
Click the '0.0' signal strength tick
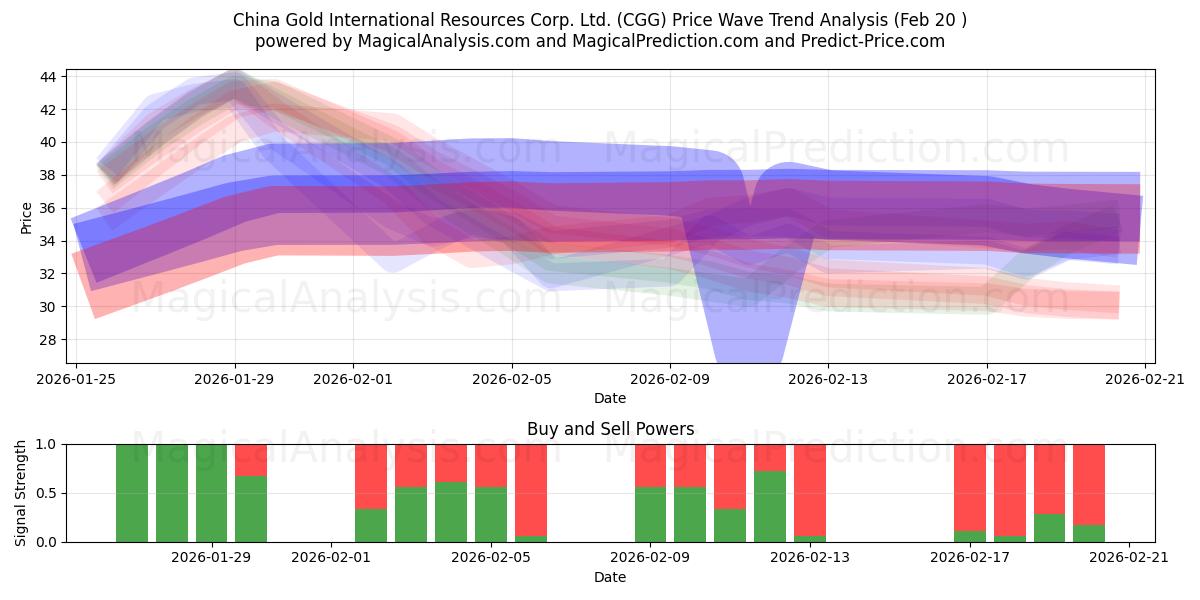coord(47,542)
